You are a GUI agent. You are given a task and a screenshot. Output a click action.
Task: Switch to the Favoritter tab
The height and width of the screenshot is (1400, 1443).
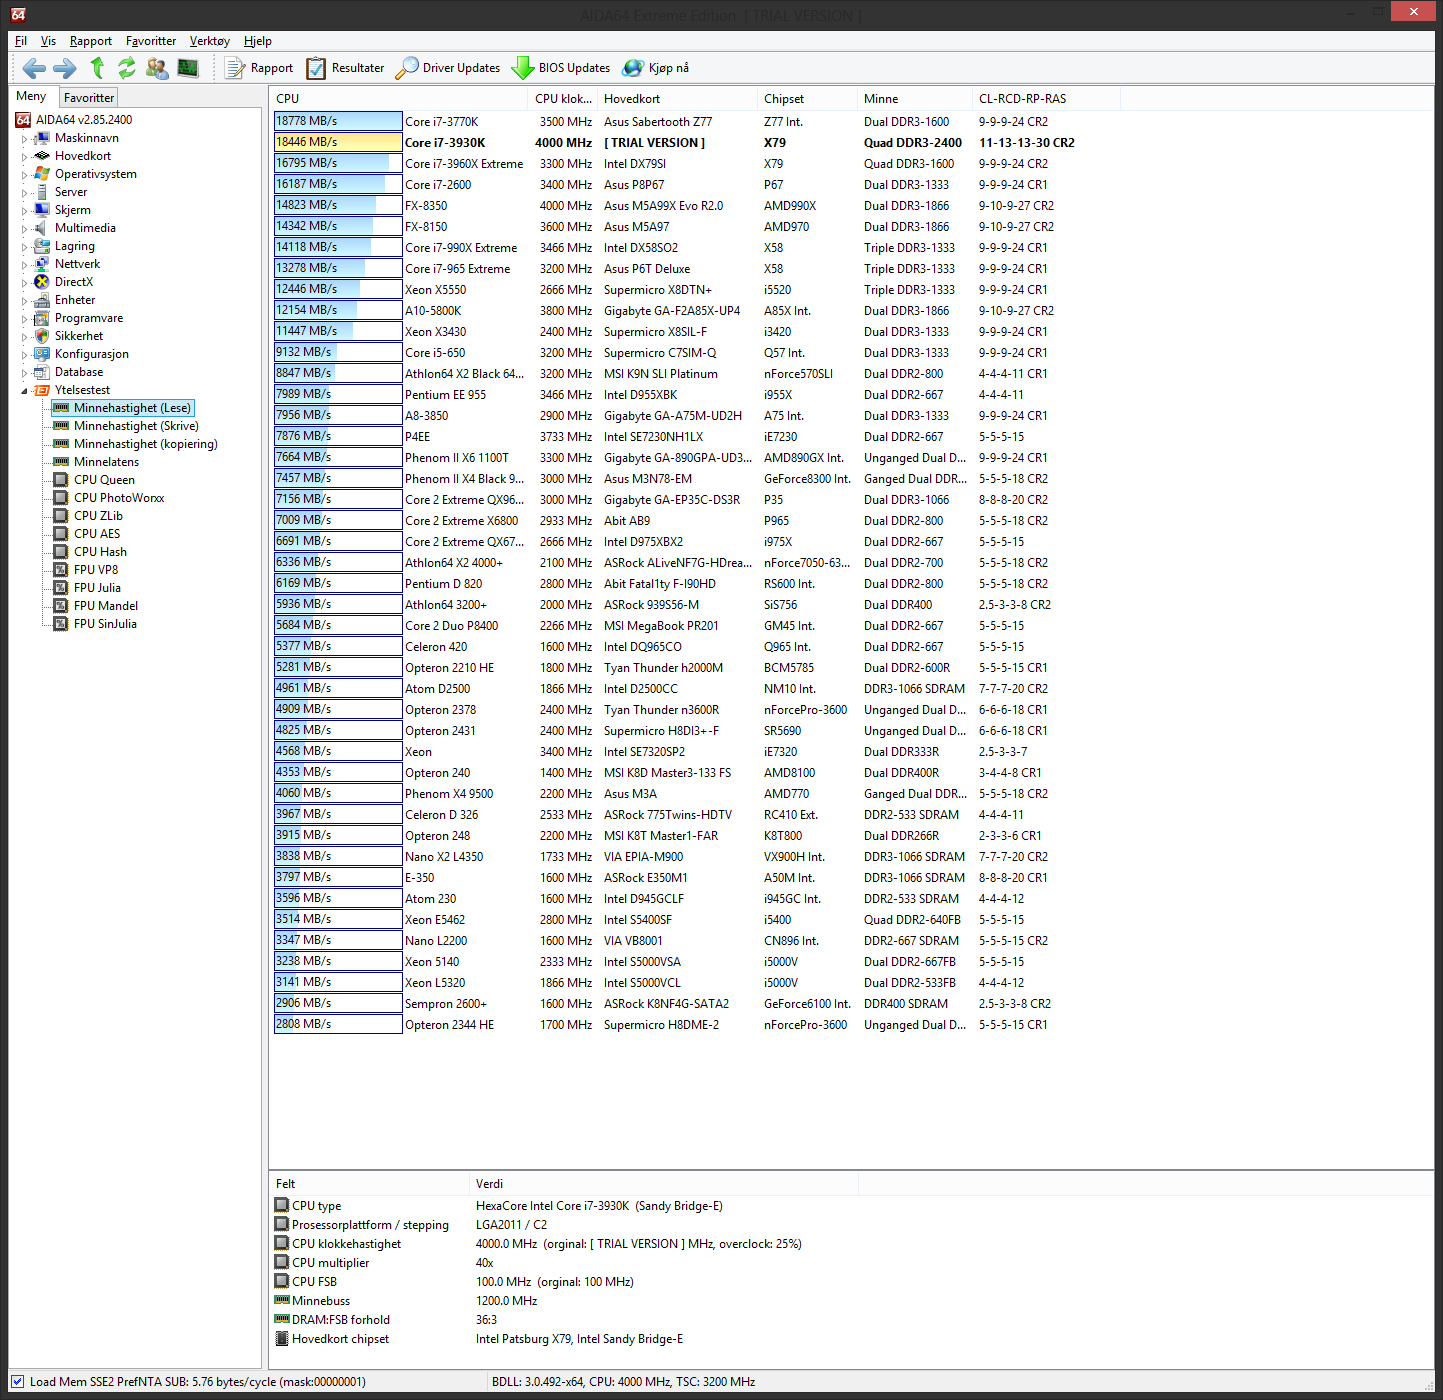coord(89,97)
